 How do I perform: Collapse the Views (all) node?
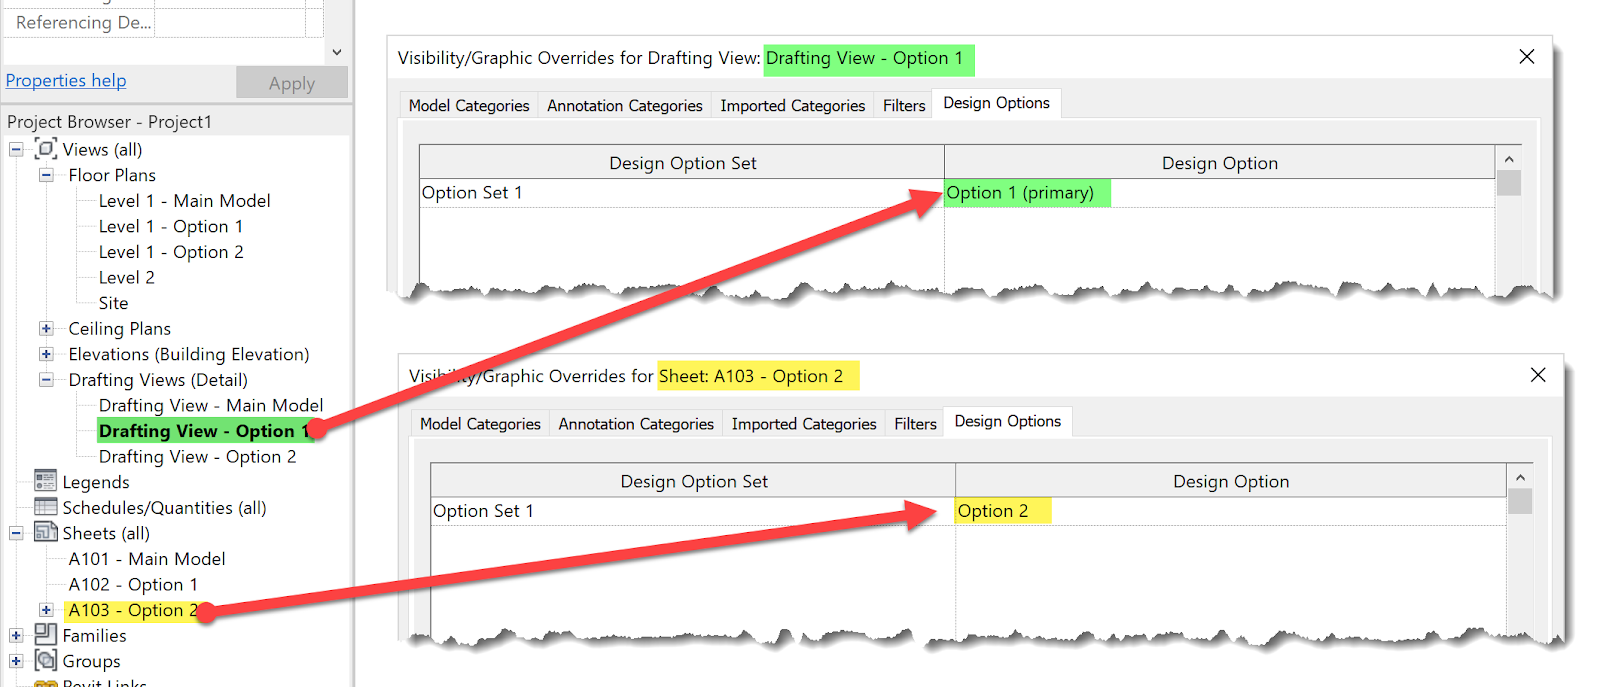(x=16, y=149)
